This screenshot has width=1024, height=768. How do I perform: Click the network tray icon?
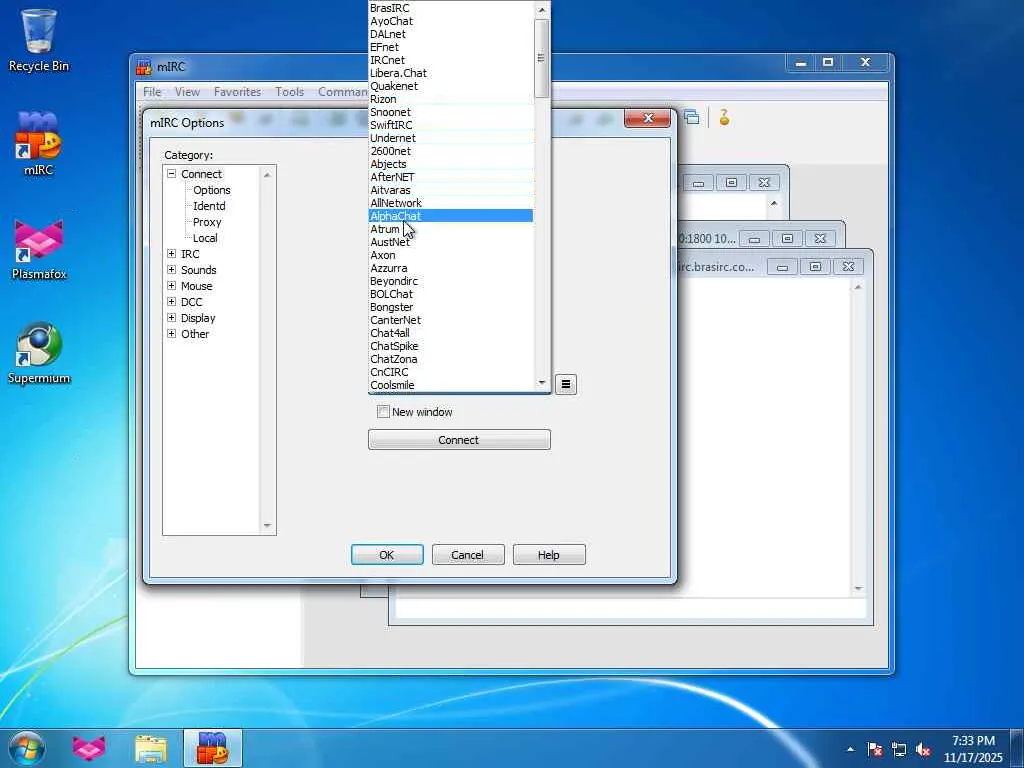pyautogui.click(x=899, y=749)
